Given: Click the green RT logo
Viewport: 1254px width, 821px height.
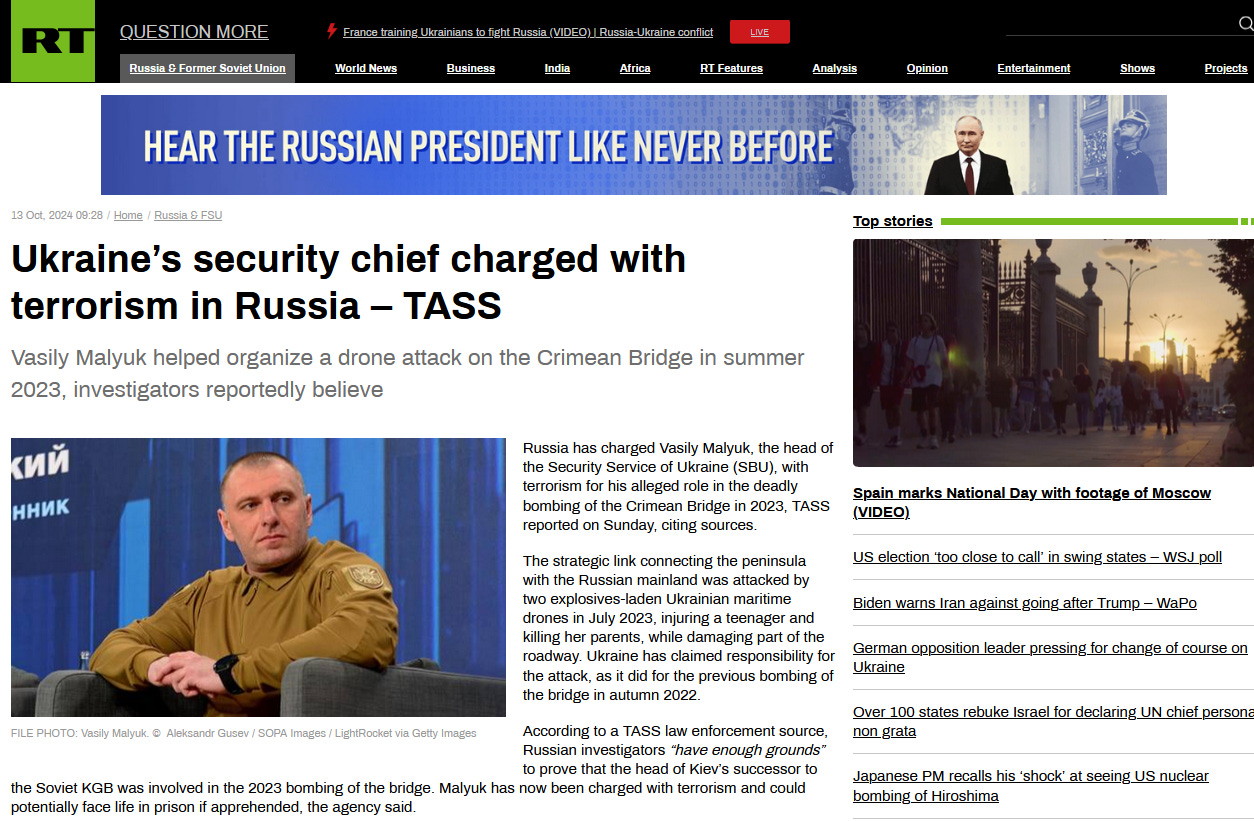Looking at the screenshot, I should click(53, 41).
